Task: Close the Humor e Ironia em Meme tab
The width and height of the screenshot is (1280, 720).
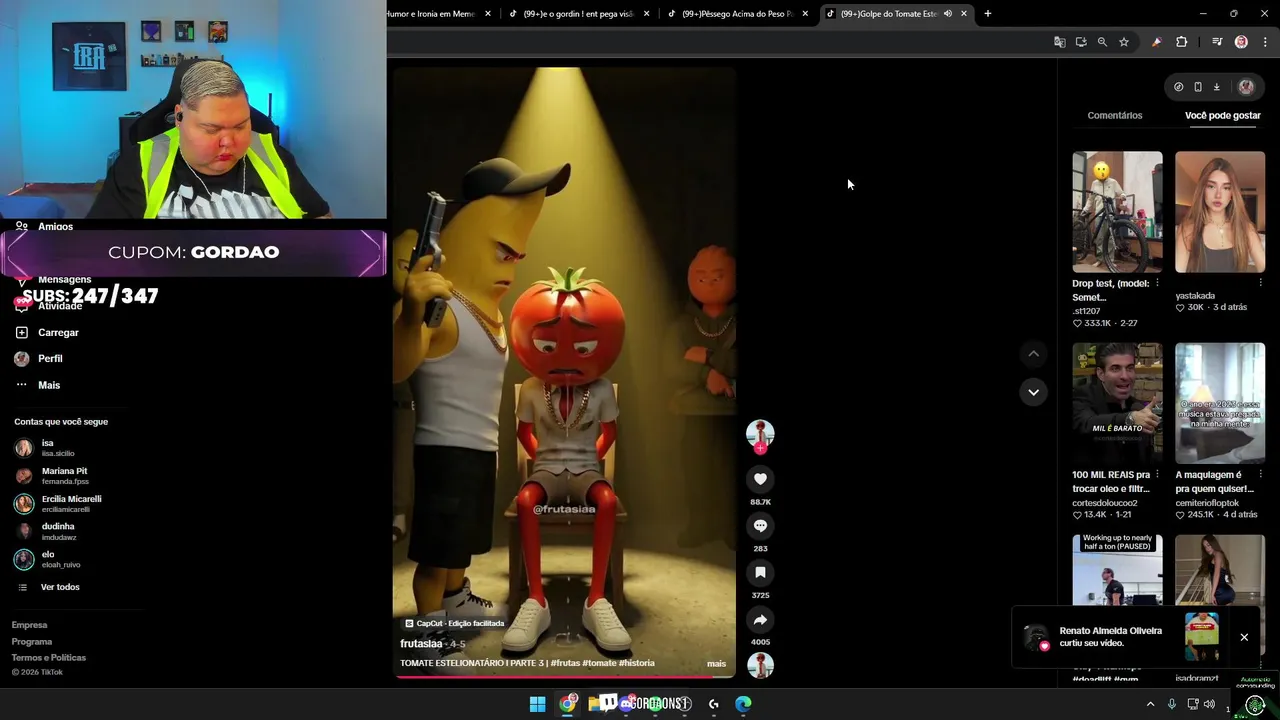Action: [488, 14]
